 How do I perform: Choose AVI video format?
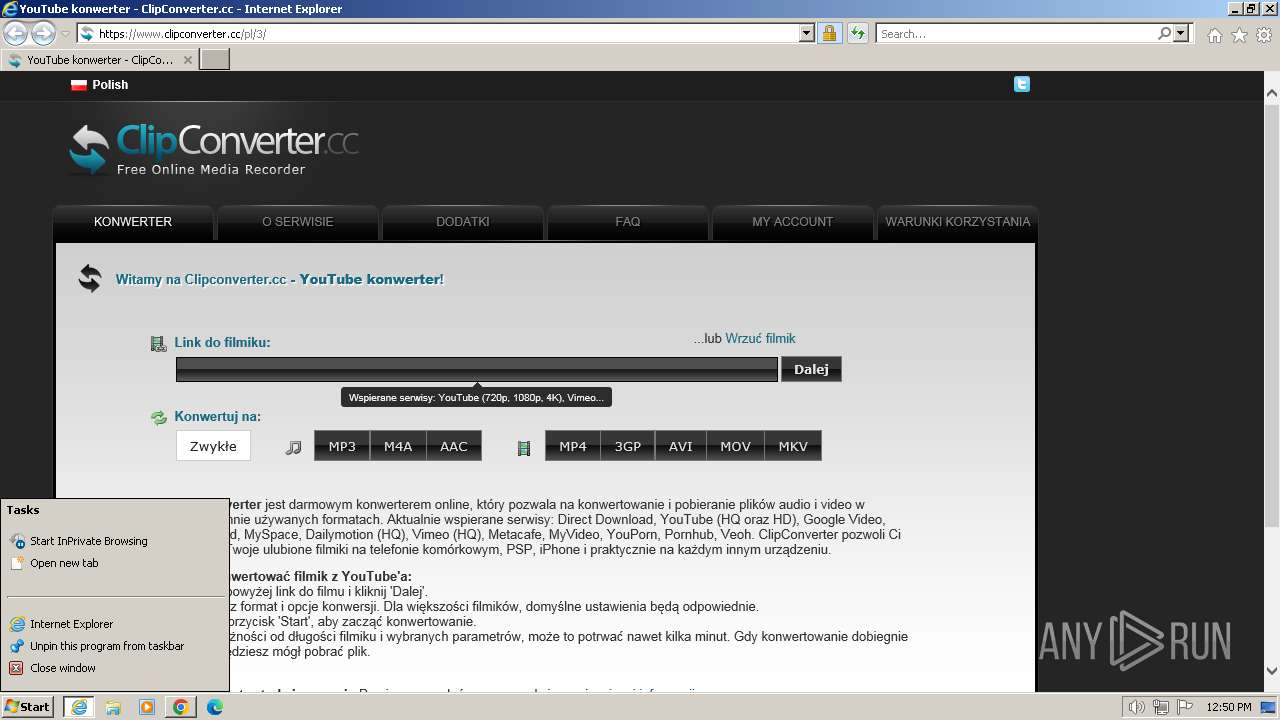click(681, 446)
